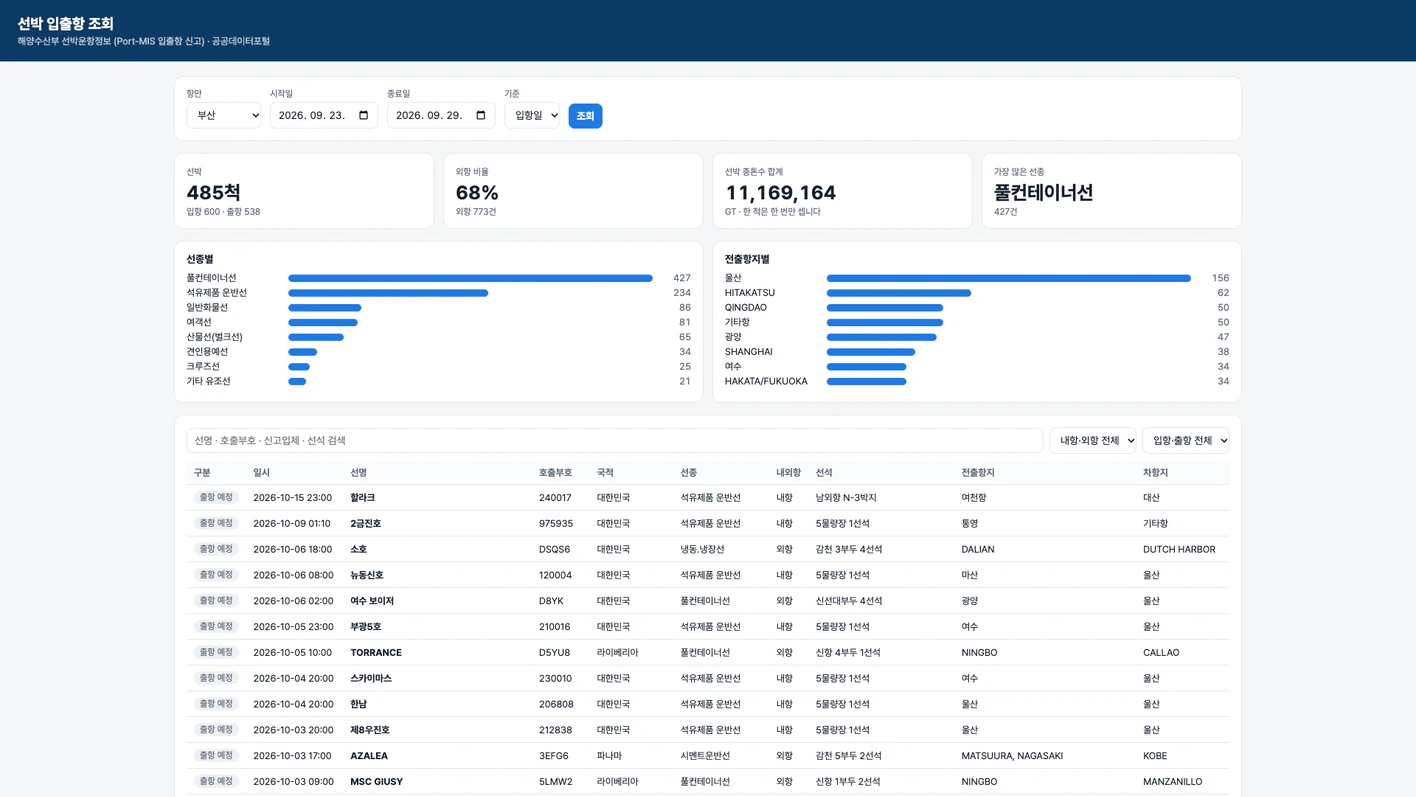Click the 시작일 date field 2026. 09. 23.
This screenshot has width=1416, height=797.
(324, 115)
